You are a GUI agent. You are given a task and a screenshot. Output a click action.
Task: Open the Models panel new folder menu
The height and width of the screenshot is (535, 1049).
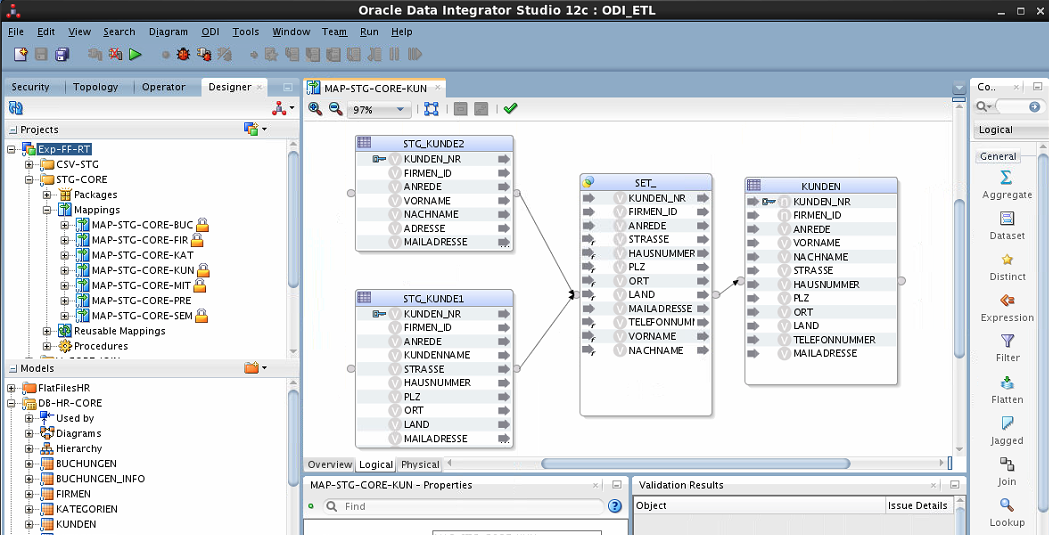256,368
